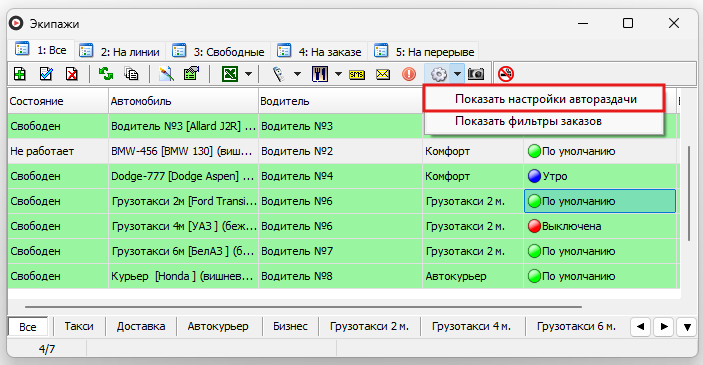Switch to tab 4: На заказе

[x=319, y=51]
